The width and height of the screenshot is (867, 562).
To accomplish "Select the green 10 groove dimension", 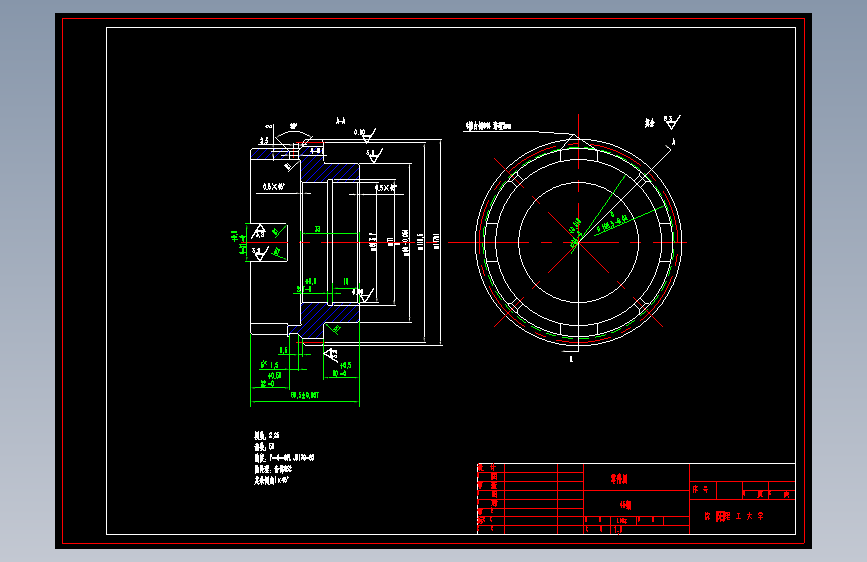I will pos(346,282).
